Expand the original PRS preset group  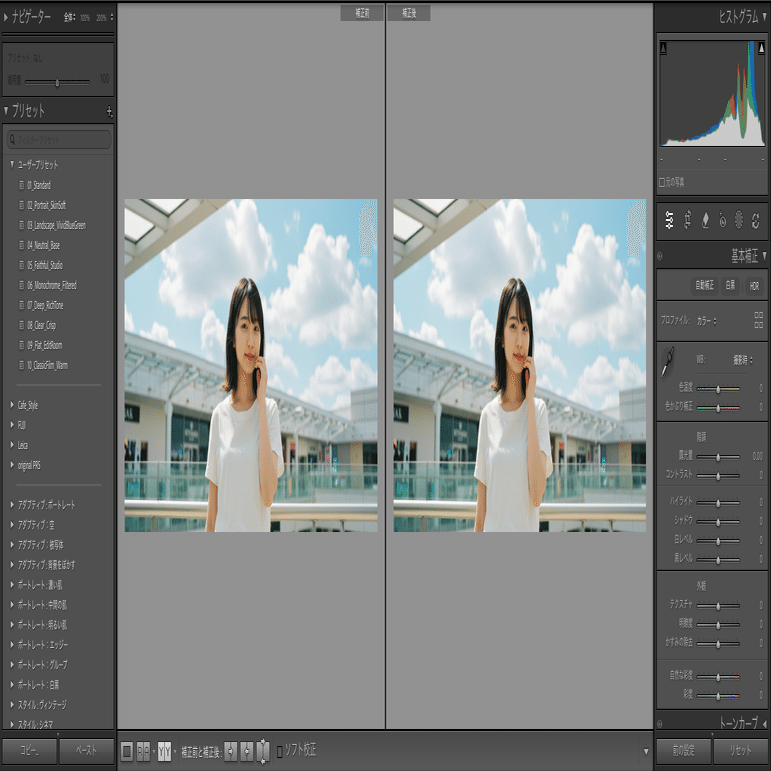pyautogui.click(x=12, y=465)
